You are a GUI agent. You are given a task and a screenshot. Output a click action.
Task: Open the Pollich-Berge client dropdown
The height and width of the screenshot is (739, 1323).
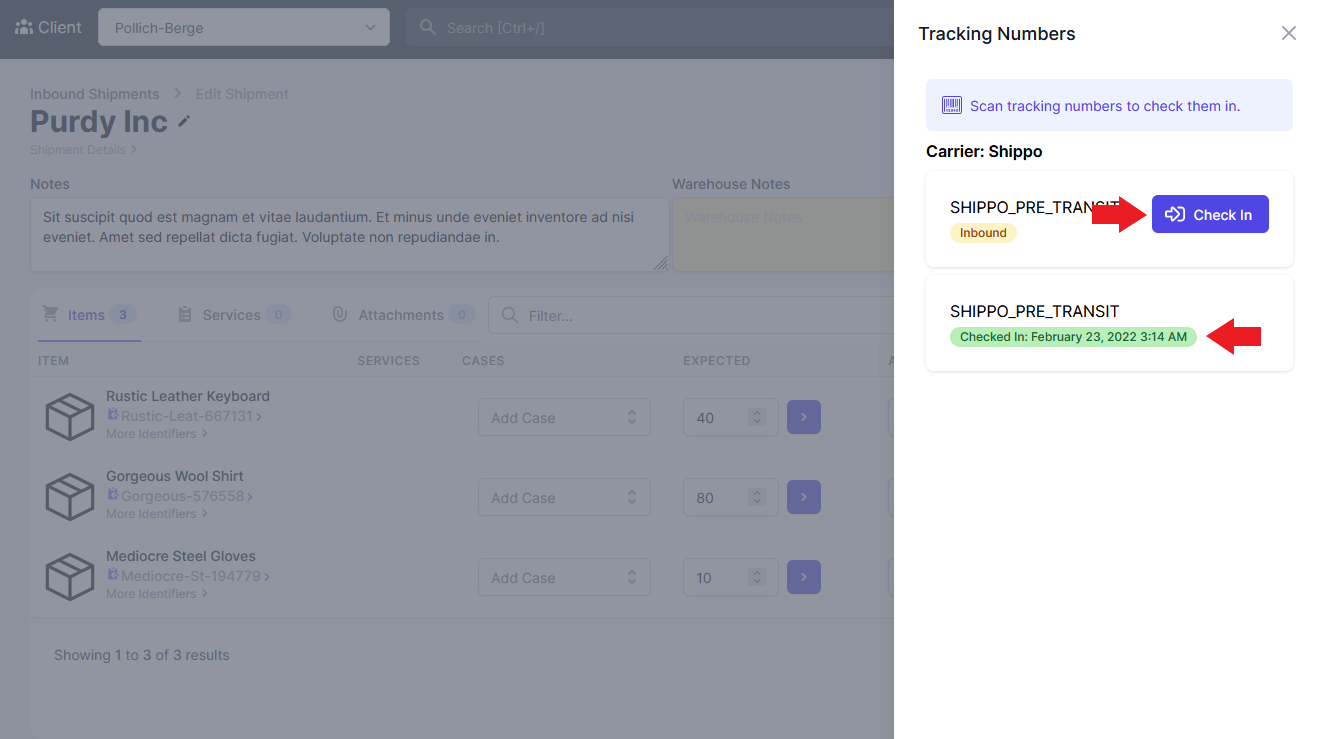pyautogui.click(x=244, y=28)
